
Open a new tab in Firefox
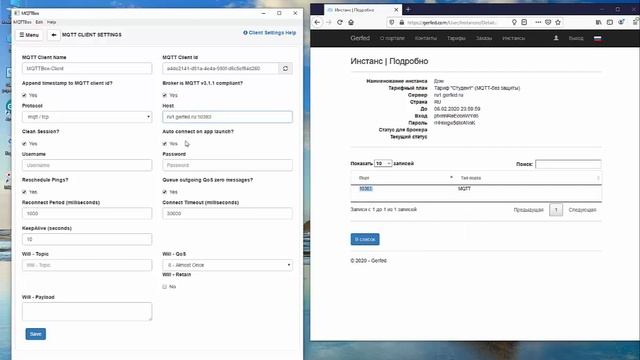[x=408, y=9]
